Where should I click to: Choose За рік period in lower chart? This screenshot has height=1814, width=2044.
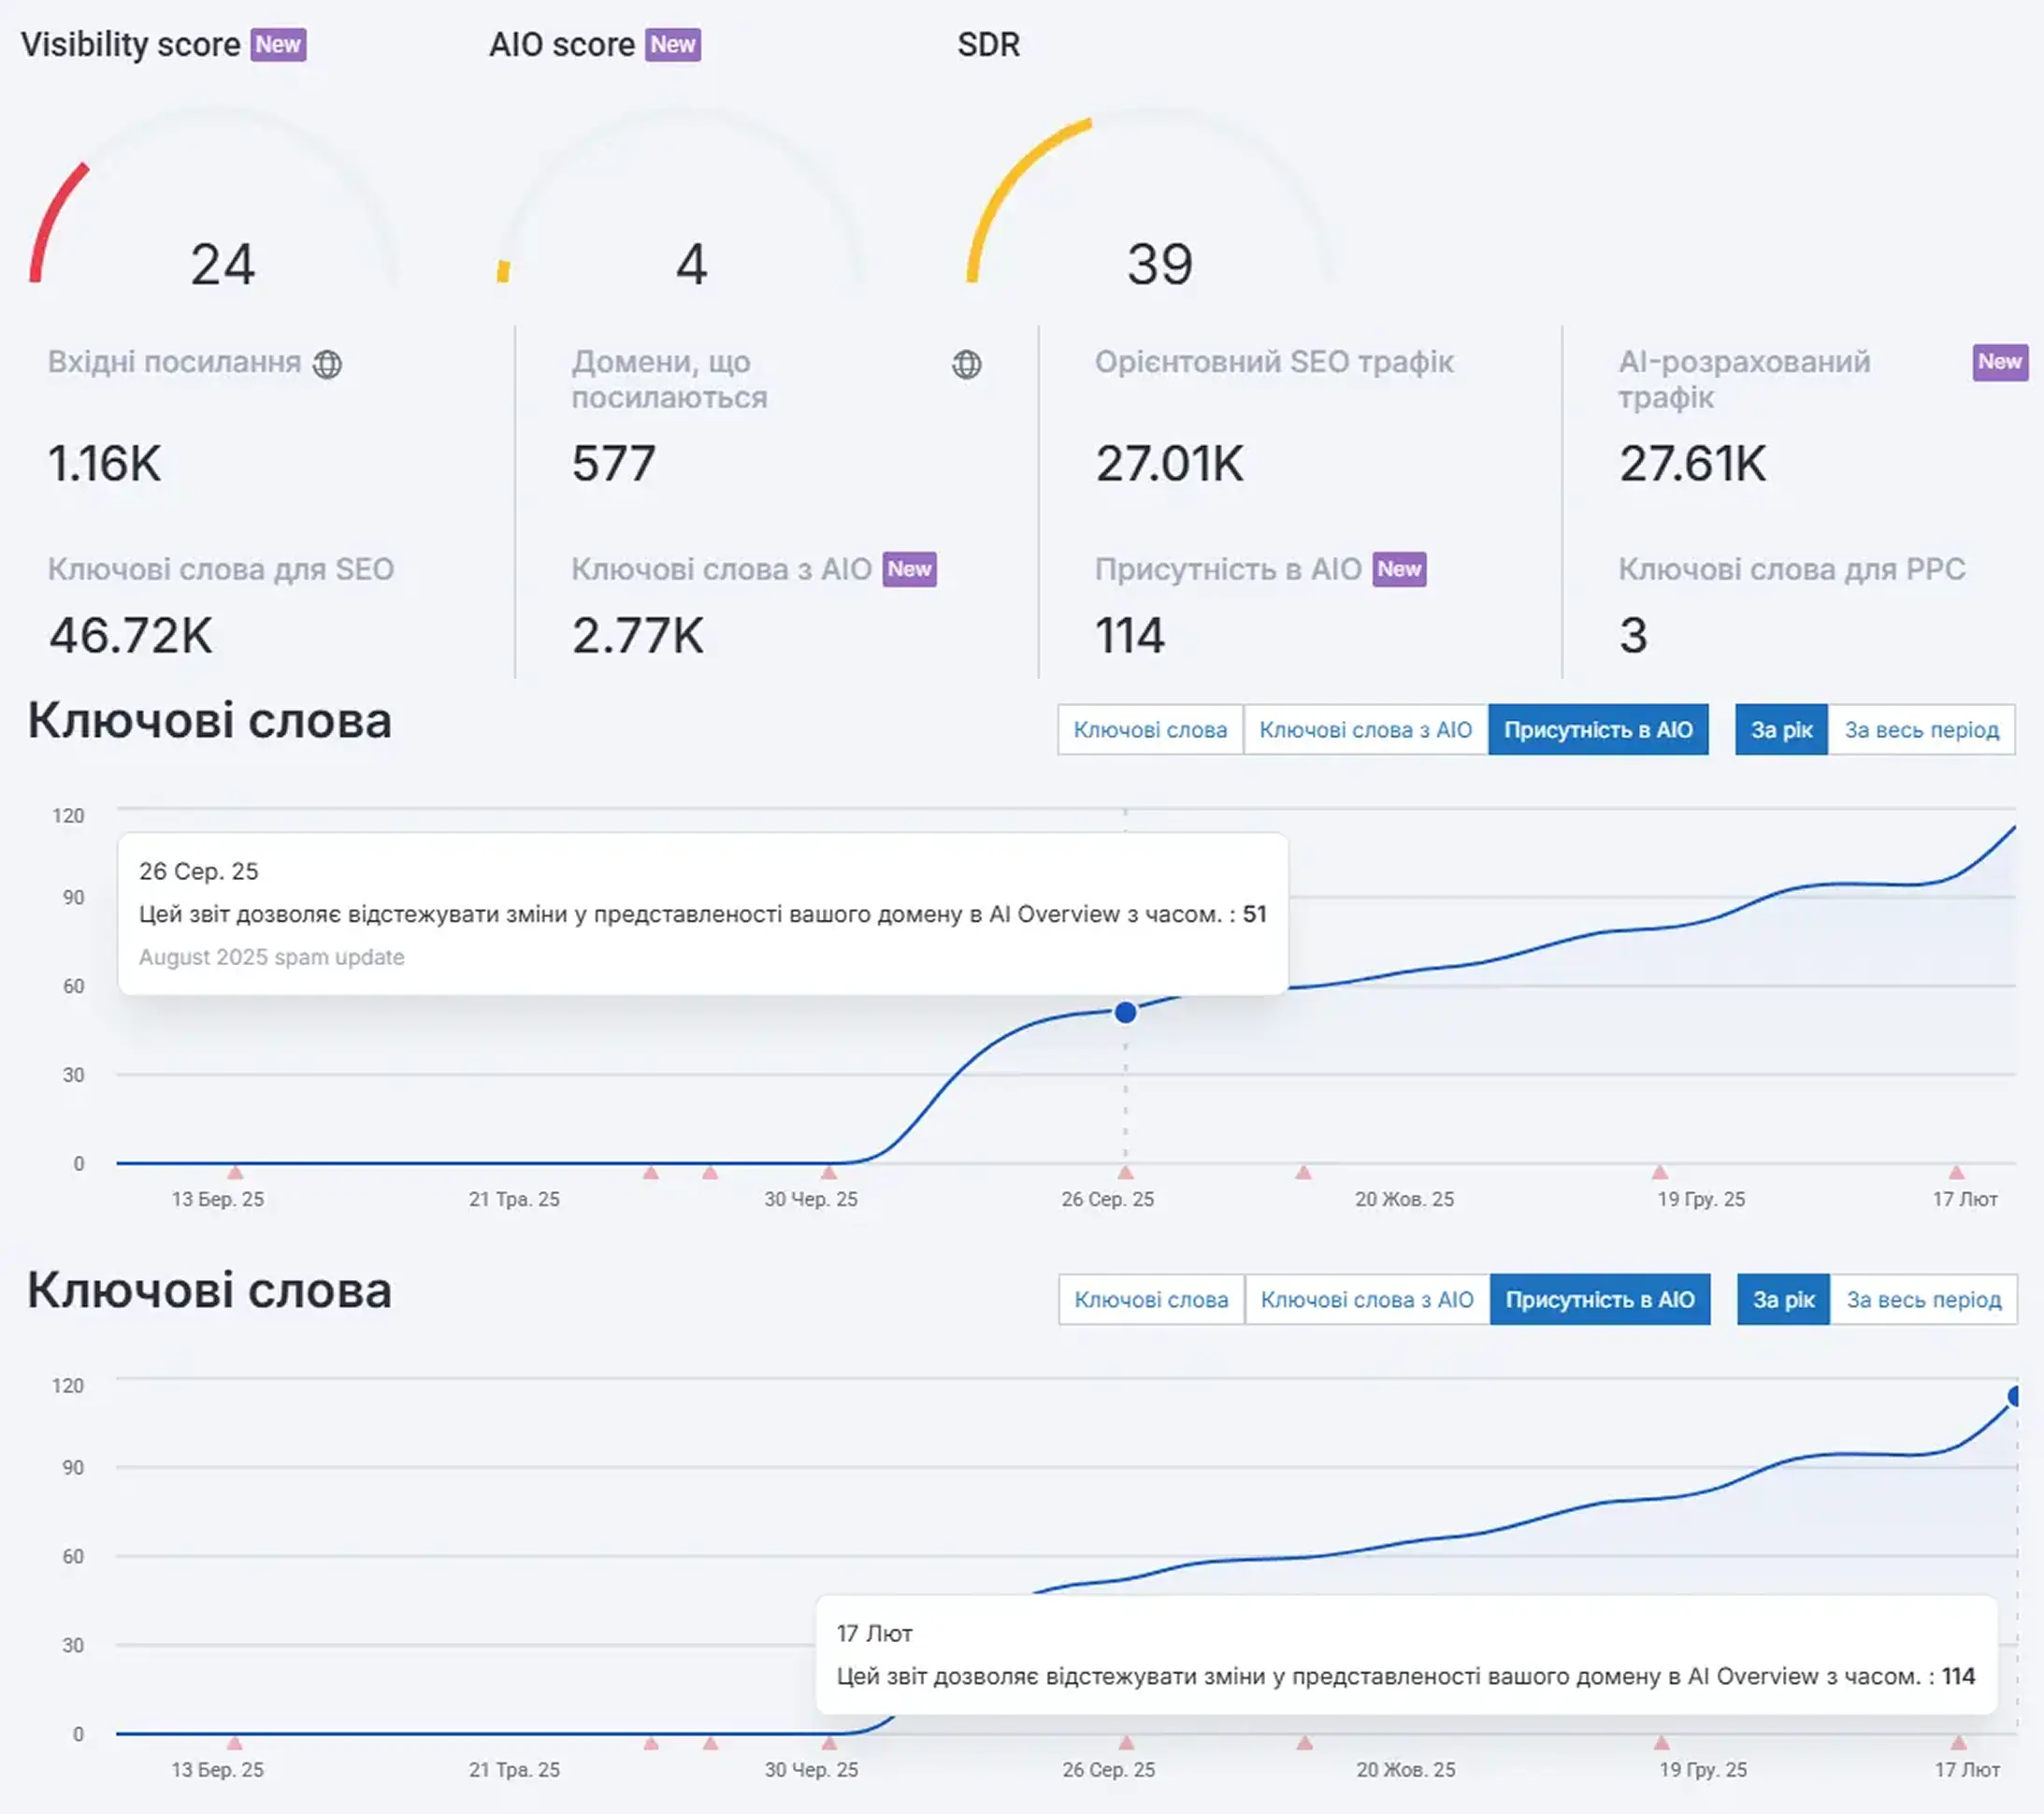point(1783,1299)
